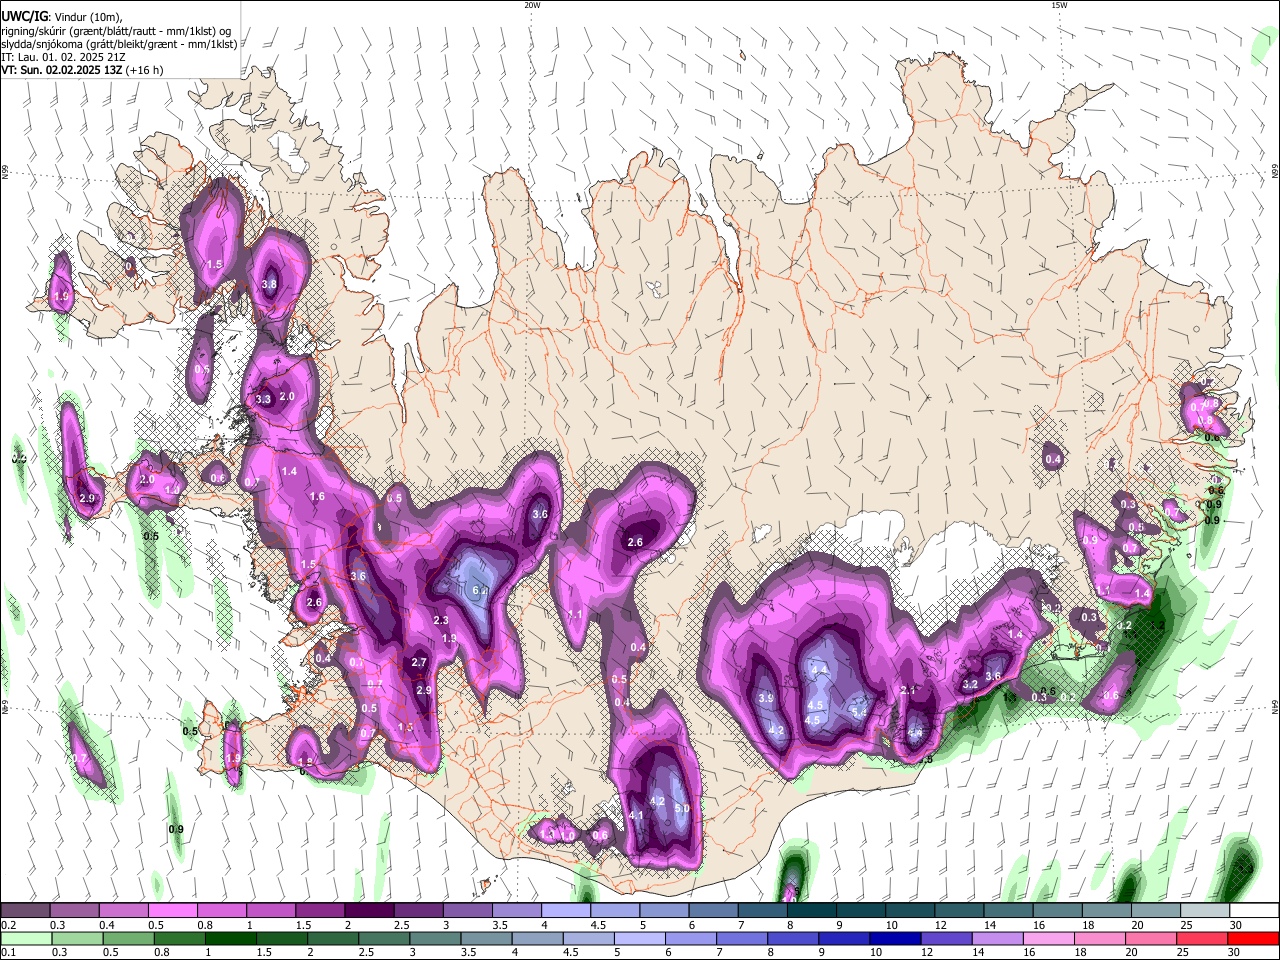Pick the pale green swatch between 0.1 and 0.3

coord(25,938)
